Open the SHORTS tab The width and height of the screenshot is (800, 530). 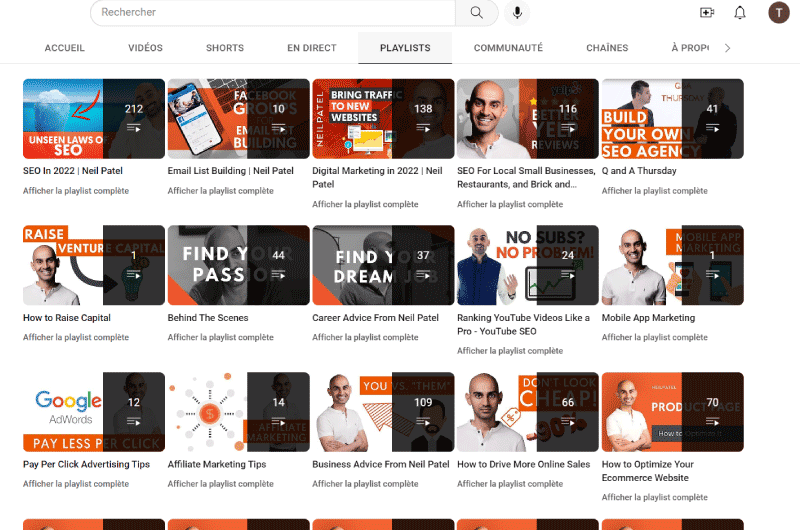click(x=225, y=48)
